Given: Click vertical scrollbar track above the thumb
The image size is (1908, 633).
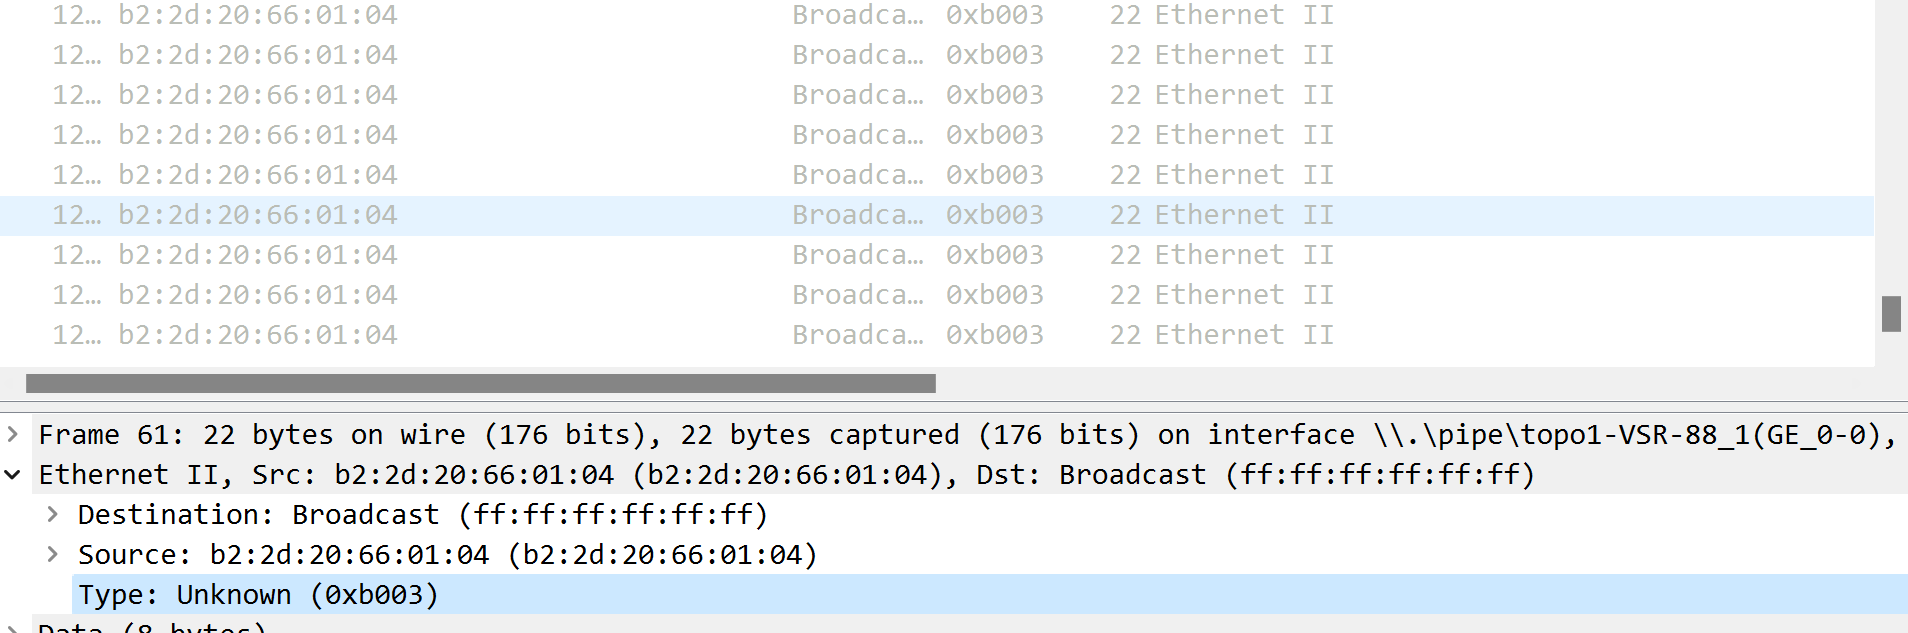Looking at the screenshot, I should 1890,150.
